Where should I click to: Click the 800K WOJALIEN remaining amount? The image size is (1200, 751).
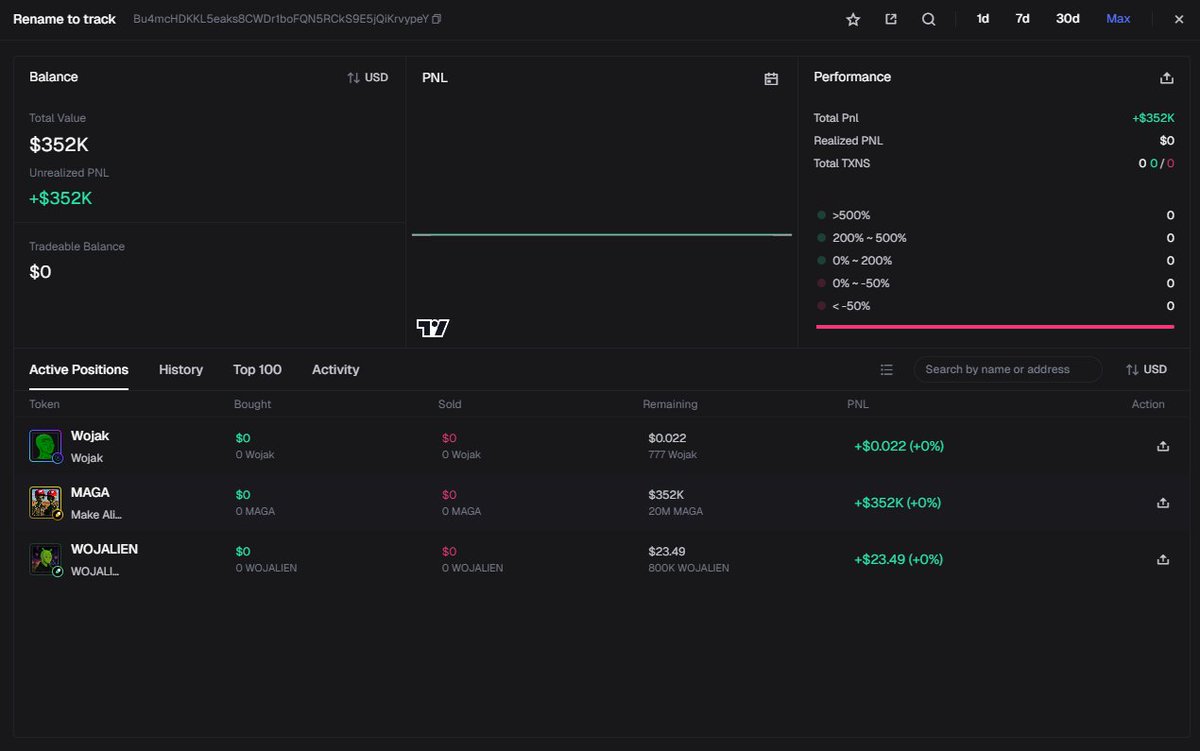688,568
